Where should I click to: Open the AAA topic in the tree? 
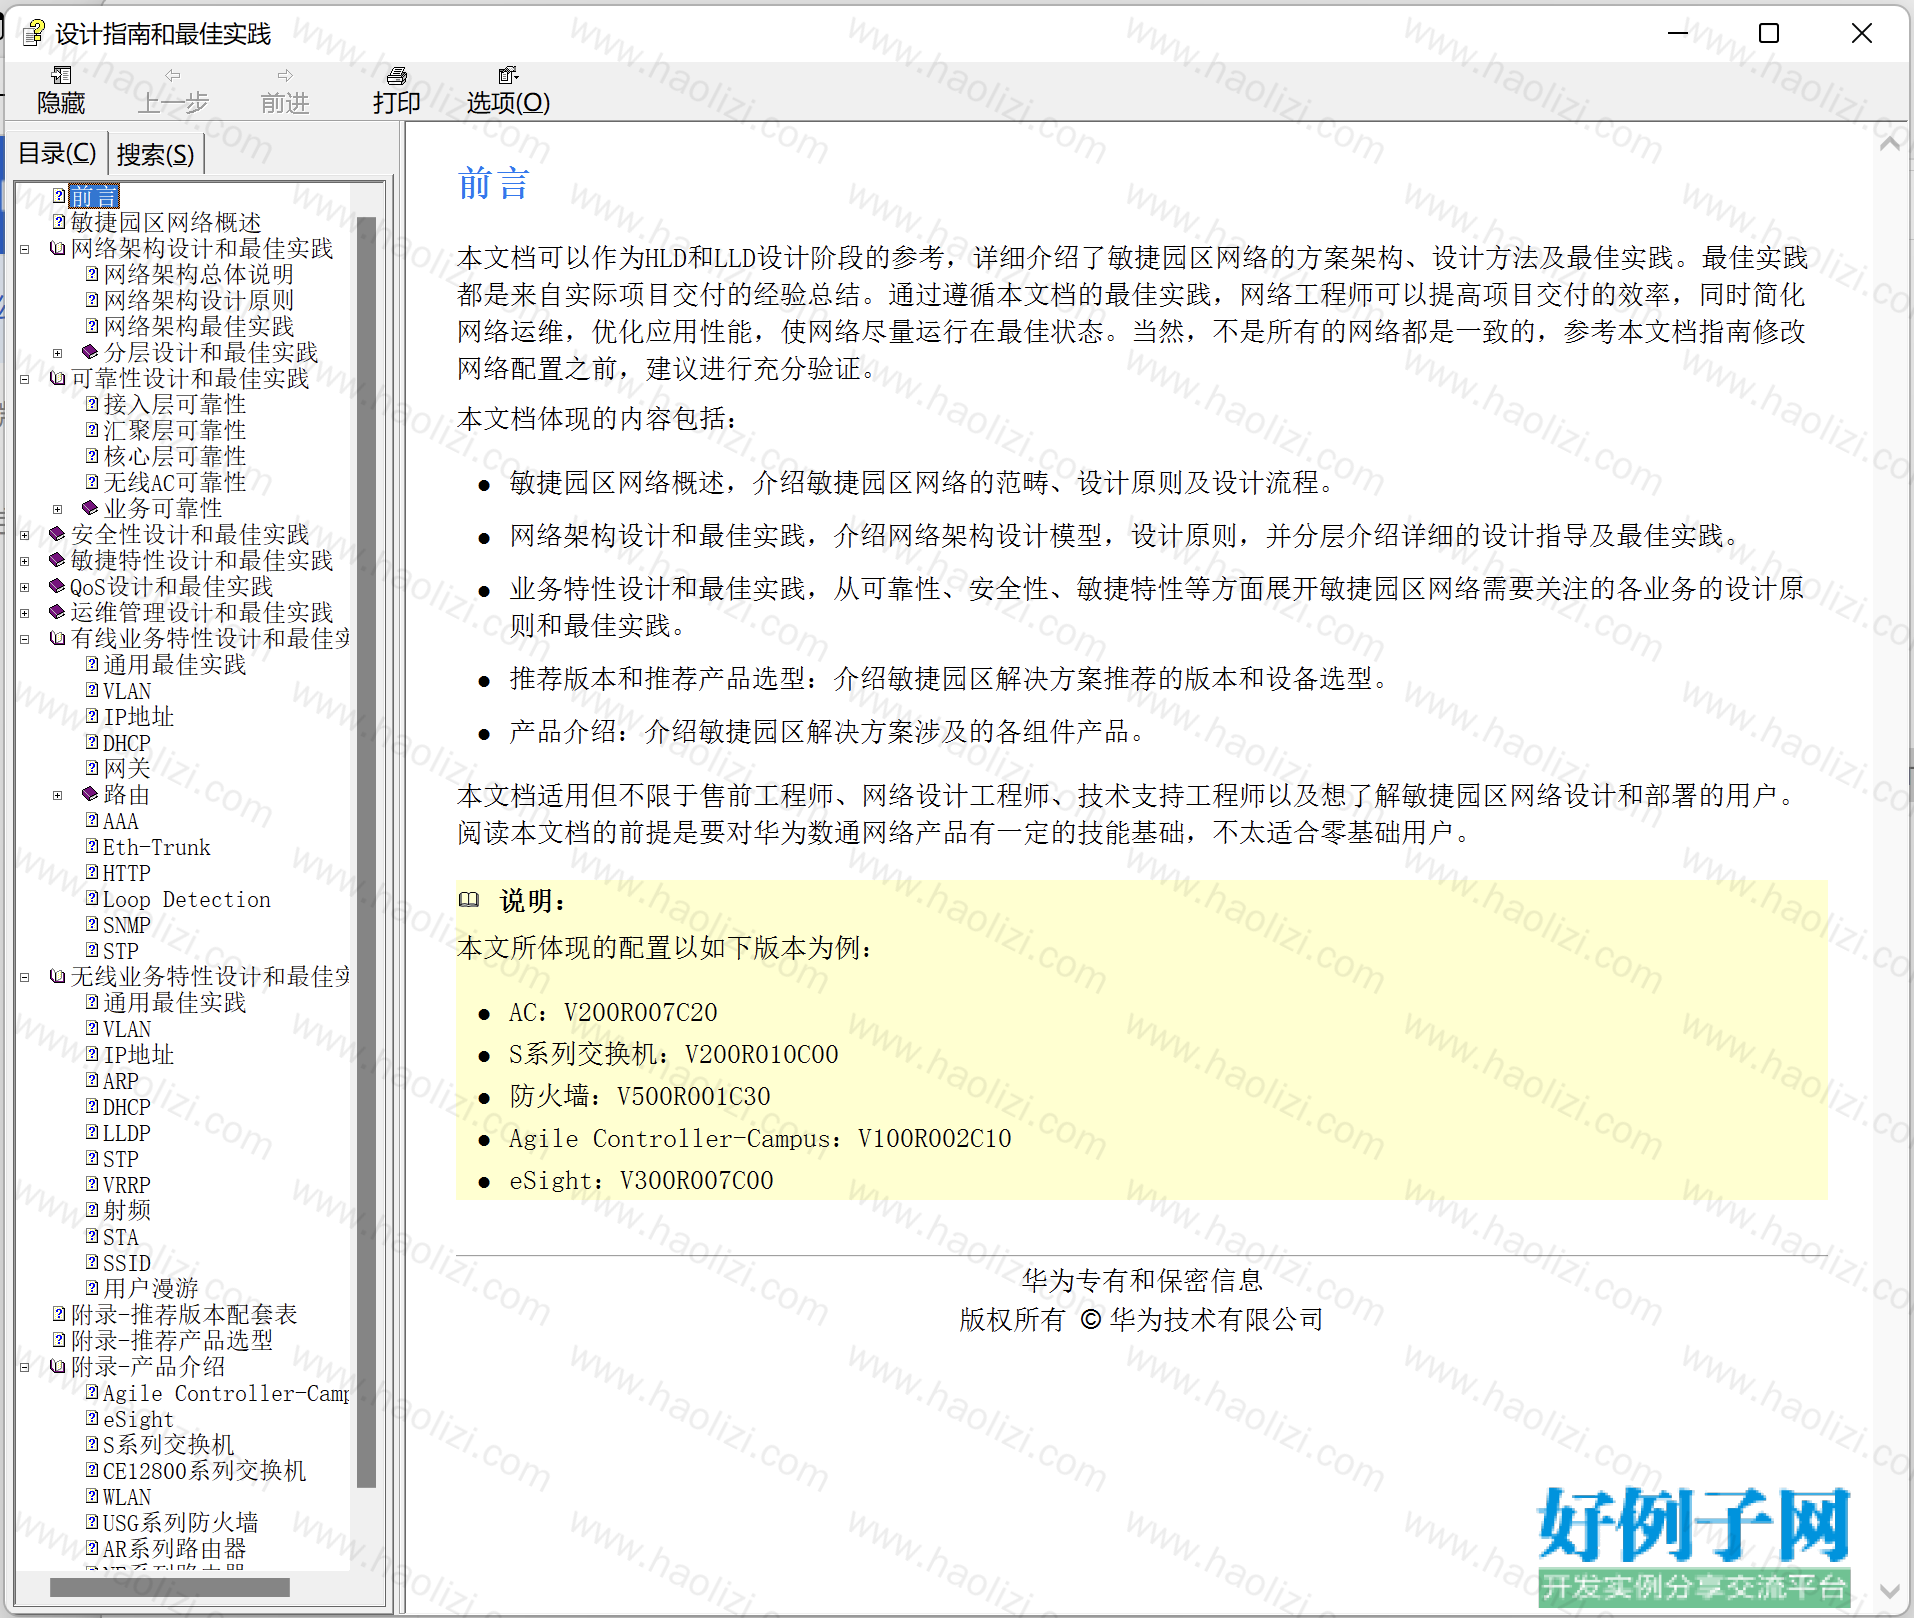click(121, 821)
